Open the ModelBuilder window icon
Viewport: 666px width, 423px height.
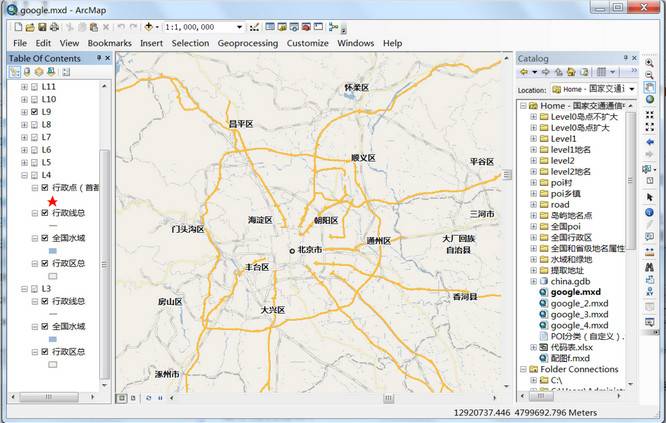[x=333, y=27]
